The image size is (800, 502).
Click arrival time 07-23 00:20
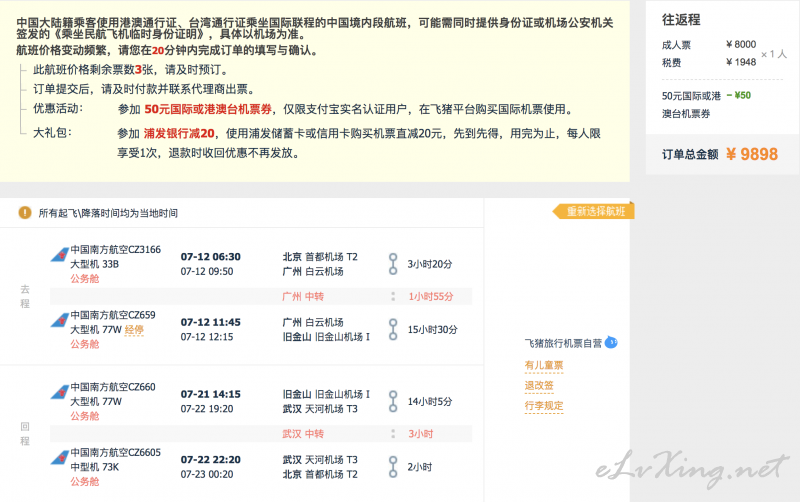click(207, 474)
